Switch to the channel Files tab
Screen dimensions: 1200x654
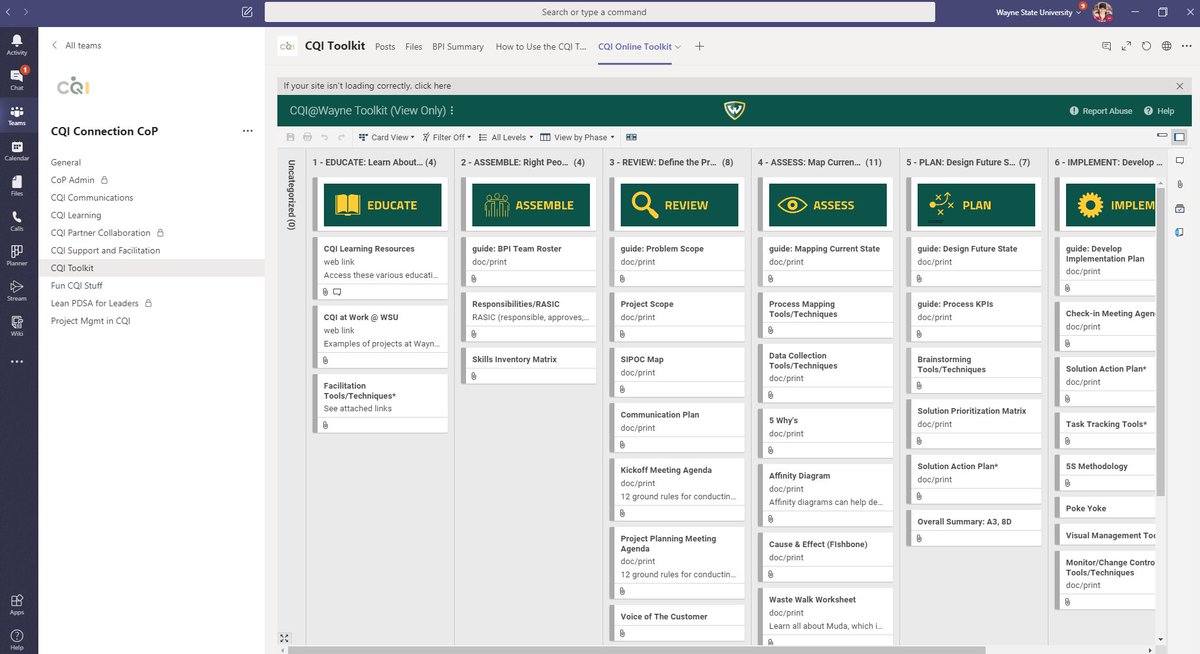click(414, 46)
